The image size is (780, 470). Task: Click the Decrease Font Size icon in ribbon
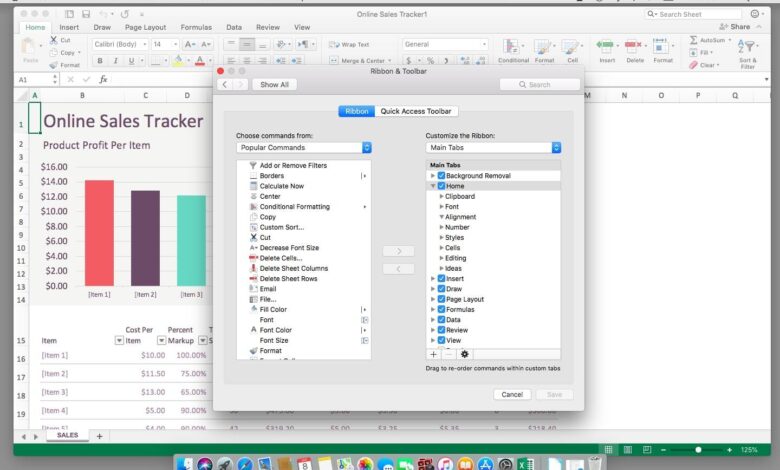tap(206, 44)
